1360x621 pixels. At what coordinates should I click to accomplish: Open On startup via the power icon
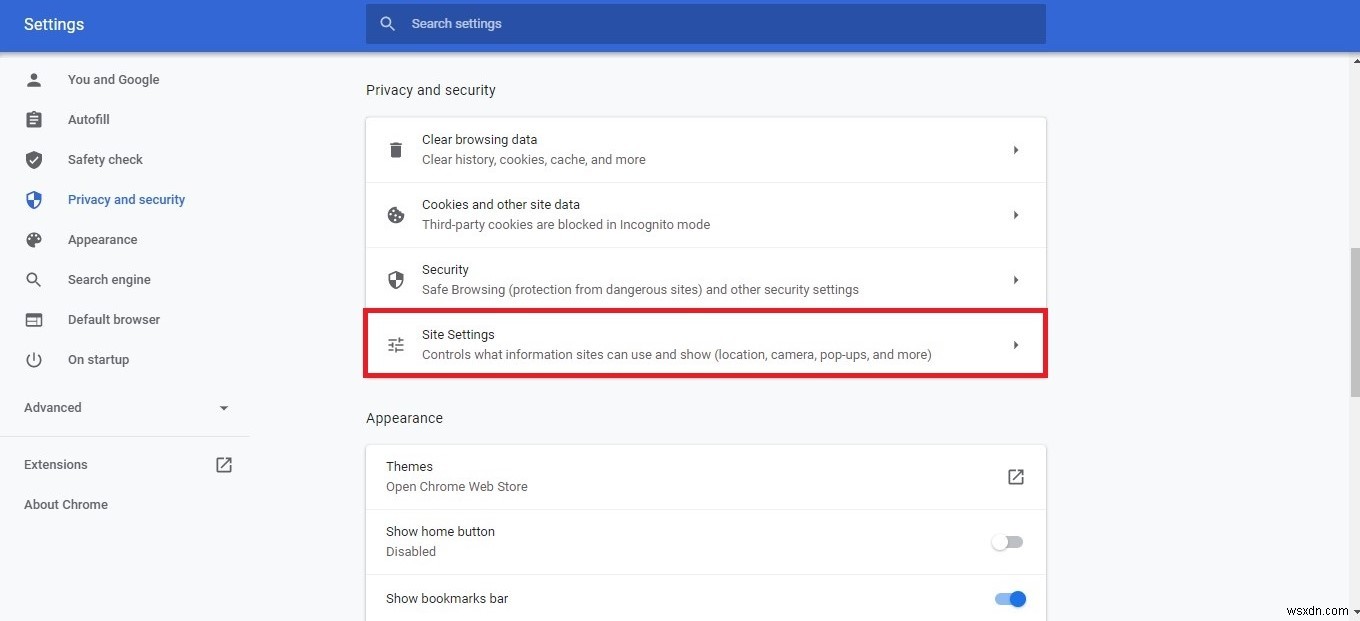tap(34, 359)
